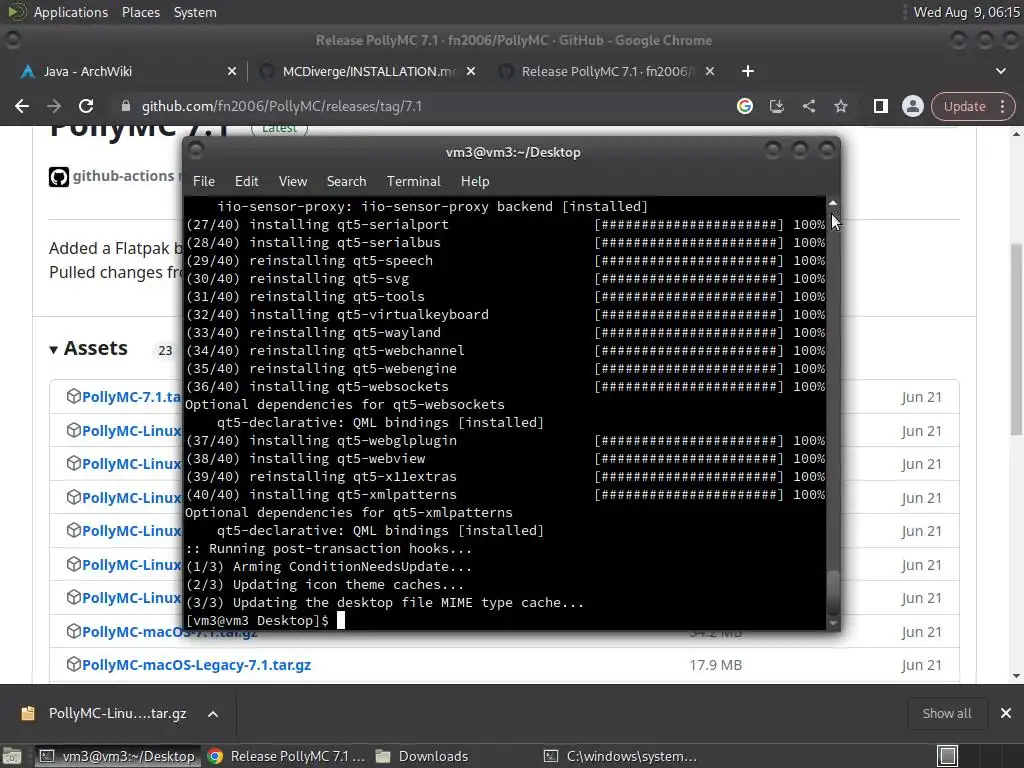Bookmark this page with the star icon
The image size is (1024, 768).
840,106
